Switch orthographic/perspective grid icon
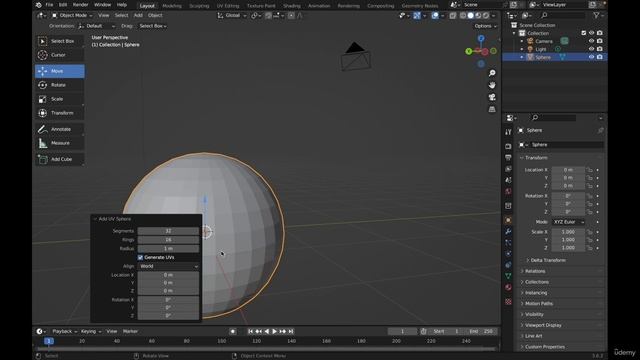This screenshot has width=640, height=360. pos(492,109)
